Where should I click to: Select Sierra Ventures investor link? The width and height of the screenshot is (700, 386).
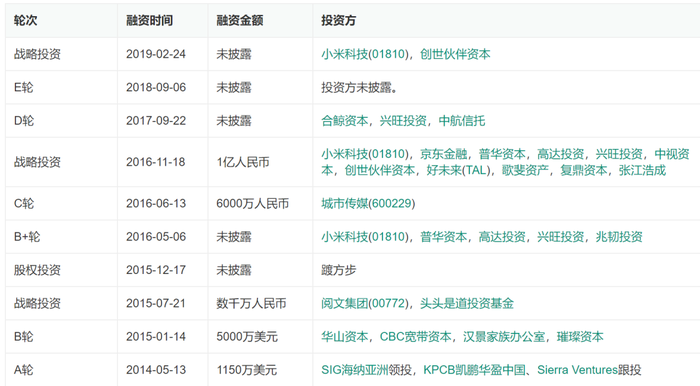(577, 370)
